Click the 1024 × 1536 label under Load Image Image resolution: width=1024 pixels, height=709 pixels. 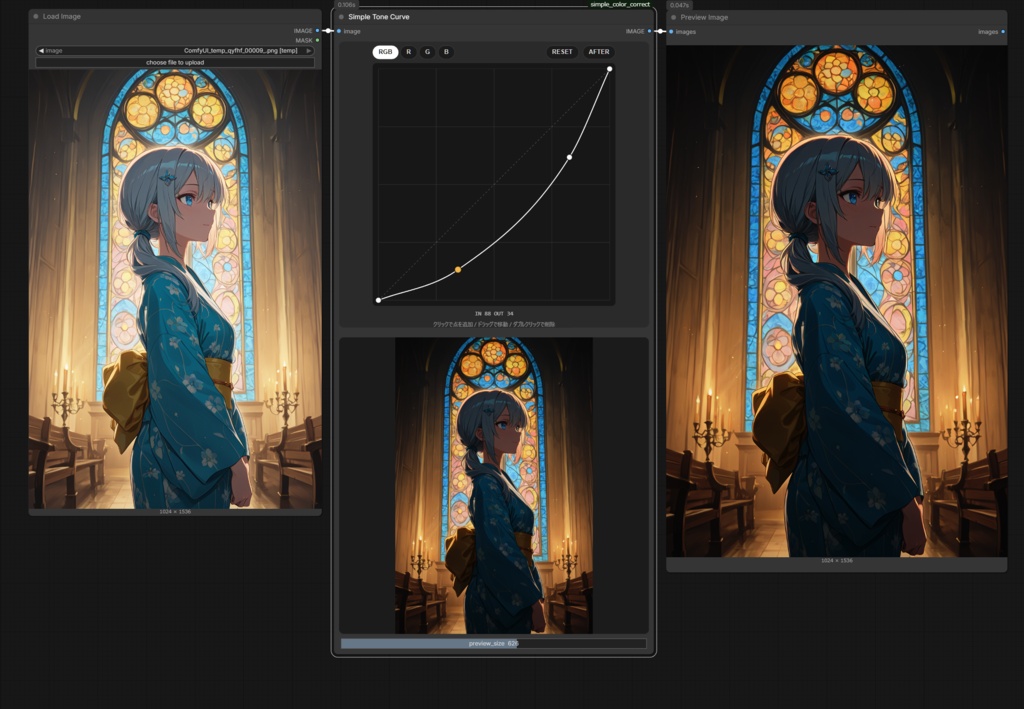[175, 512]
